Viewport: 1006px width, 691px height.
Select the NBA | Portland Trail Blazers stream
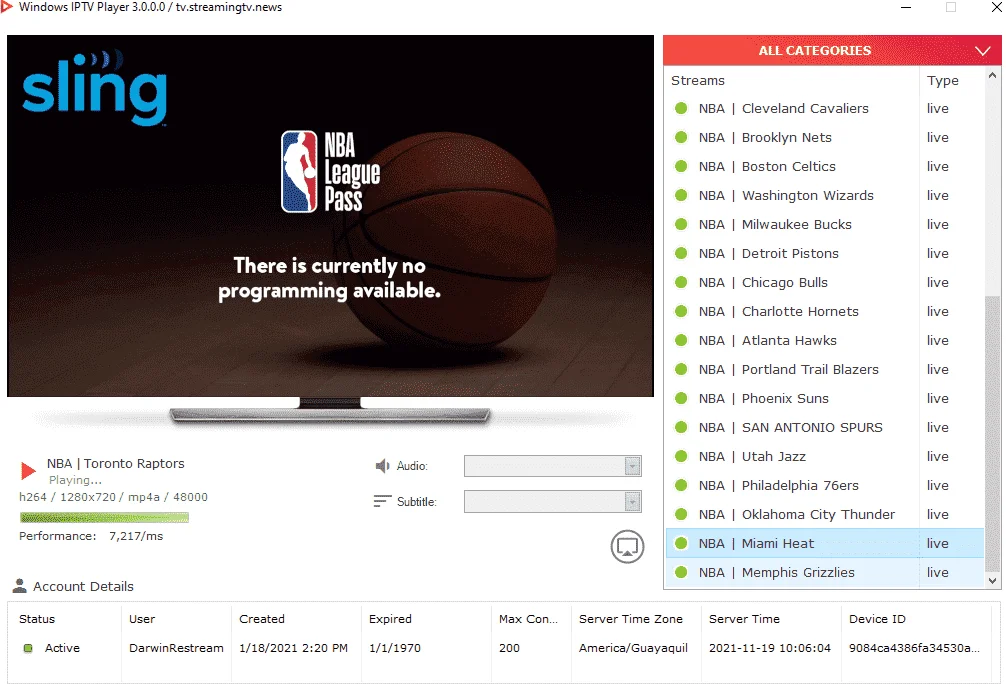(824, 370)
